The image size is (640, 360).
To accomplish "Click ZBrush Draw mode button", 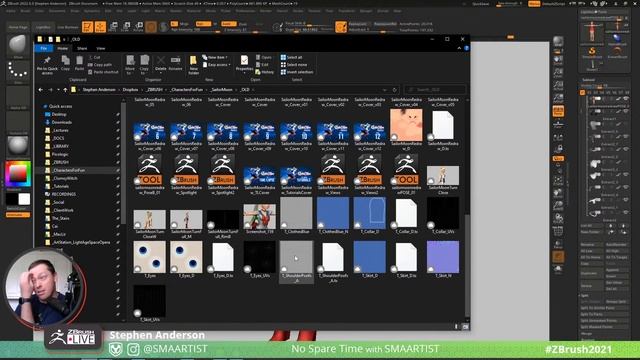I will click(x=100, y=27).
